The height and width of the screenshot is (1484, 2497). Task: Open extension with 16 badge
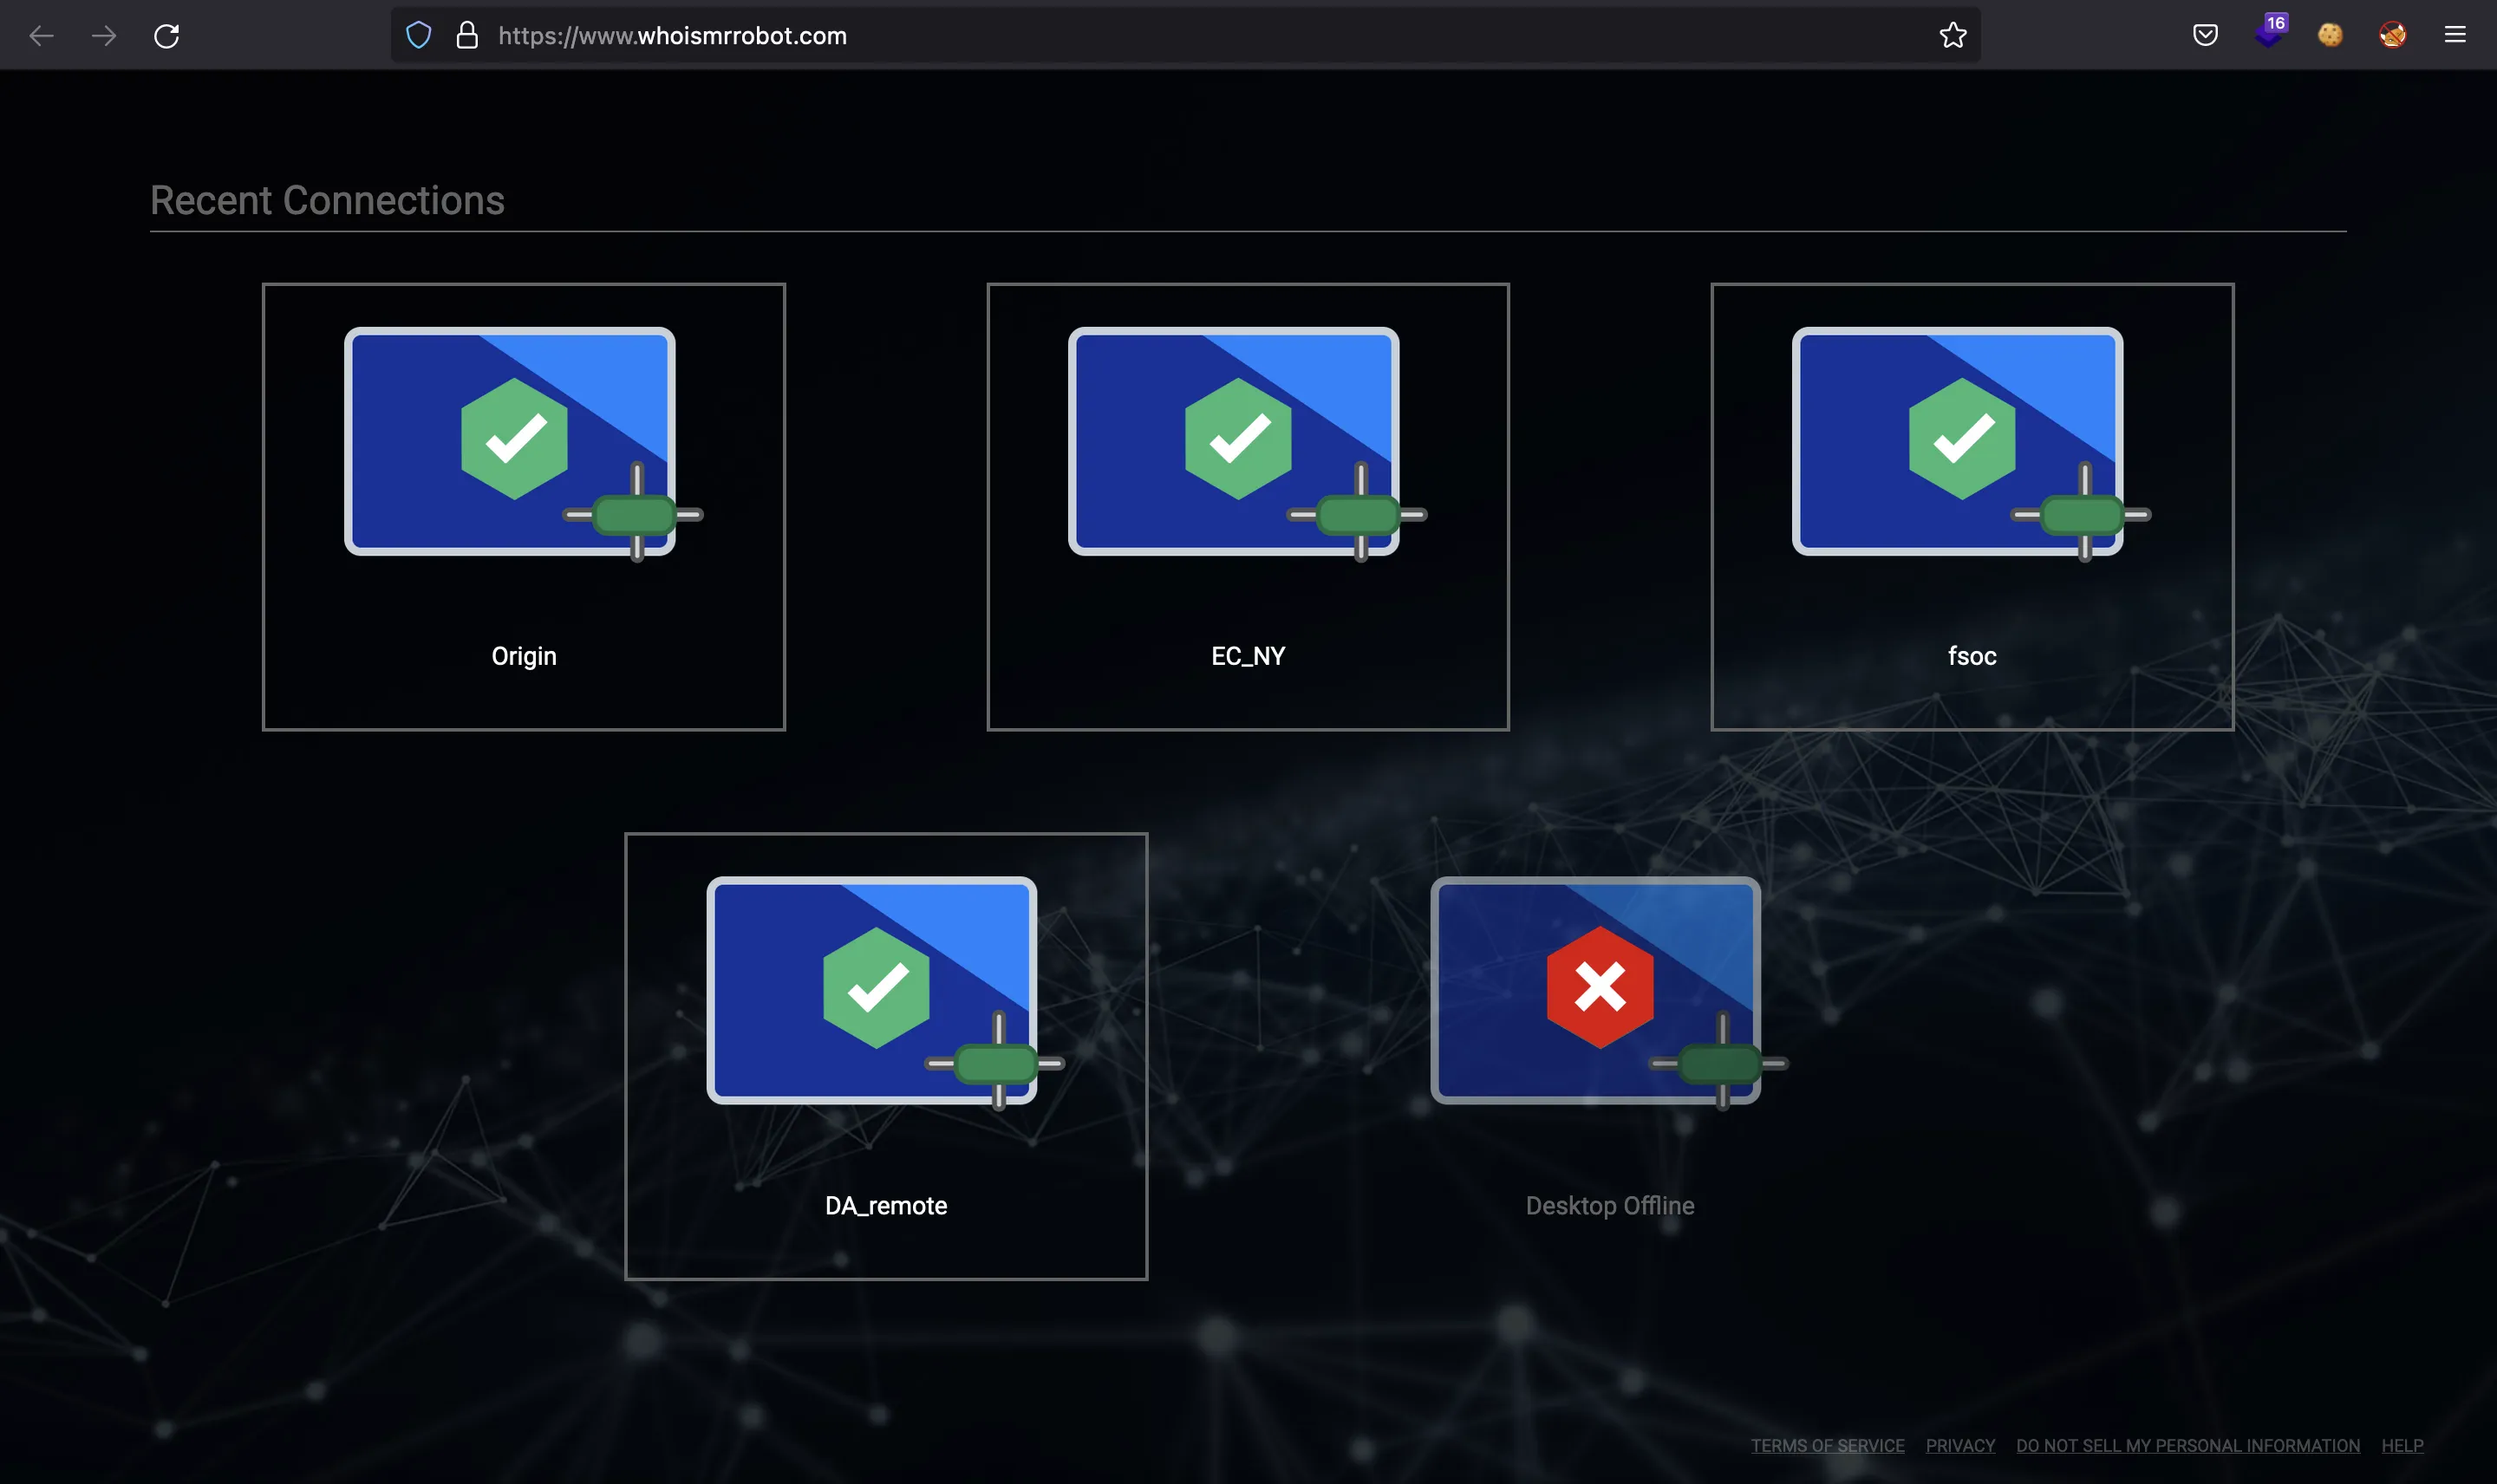[x=2270, y=32]
